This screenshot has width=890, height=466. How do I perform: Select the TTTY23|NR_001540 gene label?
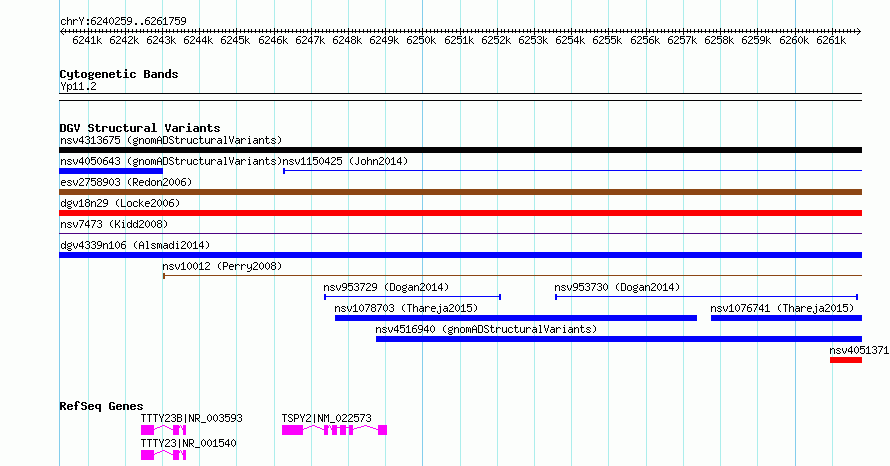click(x=188, y=443)
